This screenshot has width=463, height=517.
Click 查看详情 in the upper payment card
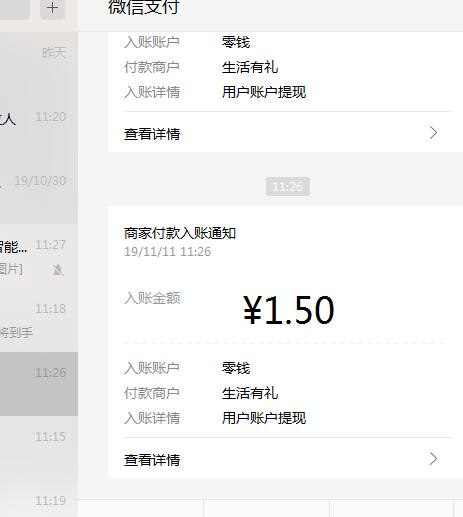[x=152, y=134]
